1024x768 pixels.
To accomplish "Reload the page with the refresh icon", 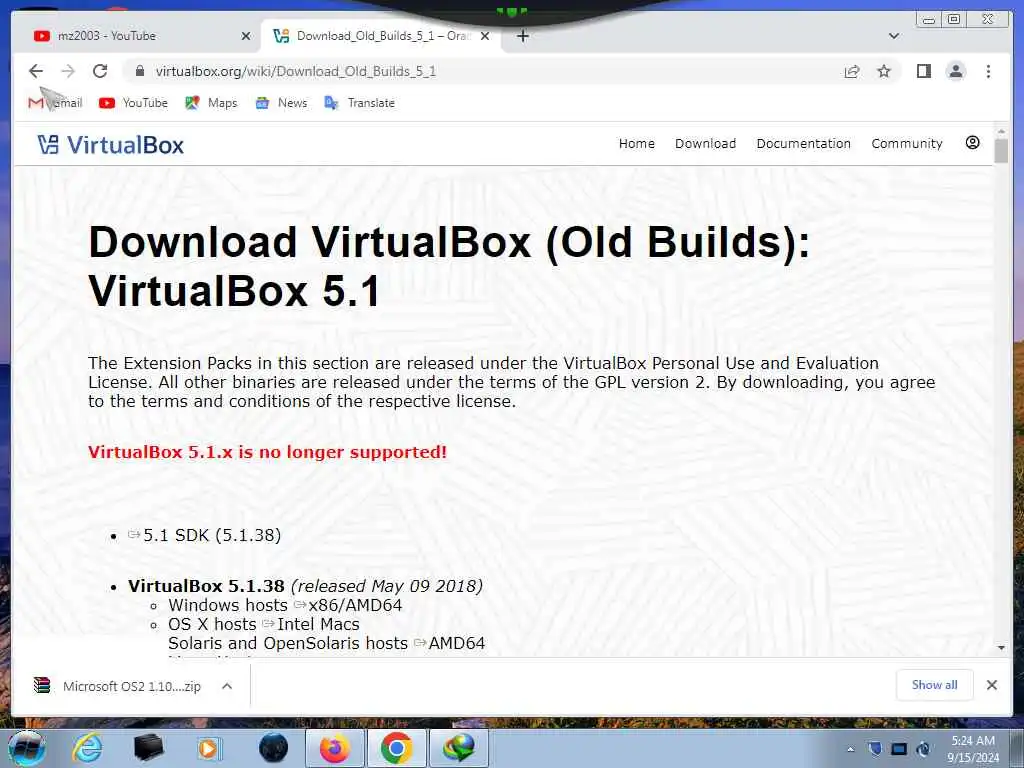I will (100, 71).
